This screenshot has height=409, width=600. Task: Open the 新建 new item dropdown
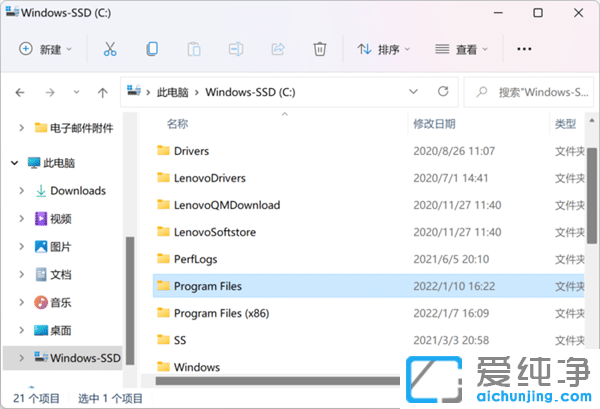coord(45,49)
